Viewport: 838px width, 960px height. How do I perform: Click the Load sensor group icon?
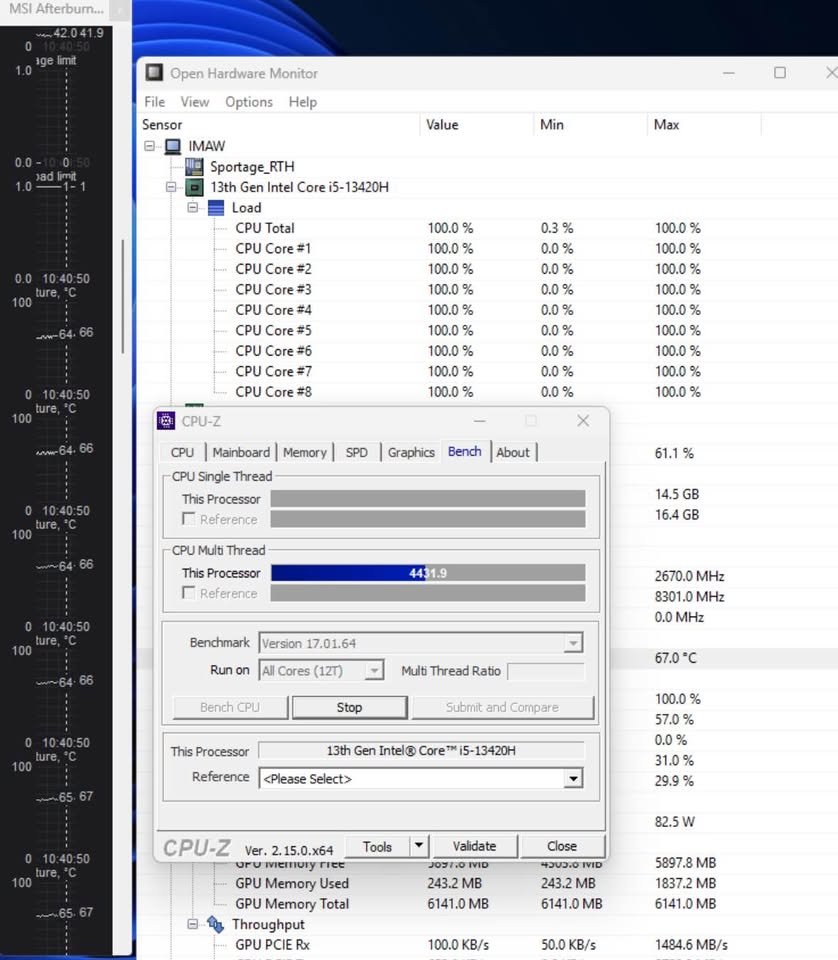pos(216,207)
